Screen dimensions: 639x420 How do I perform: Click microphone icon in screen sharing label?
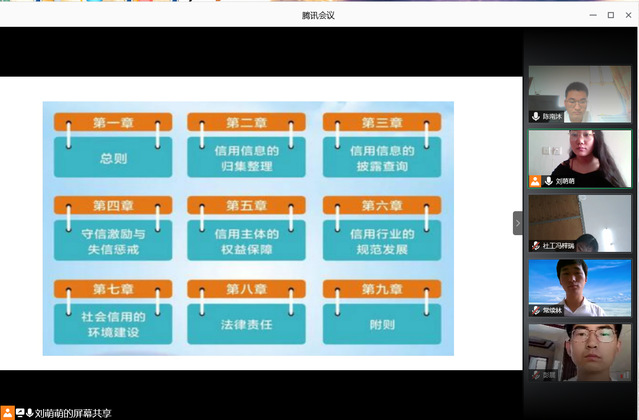click(x=29, y=412)
